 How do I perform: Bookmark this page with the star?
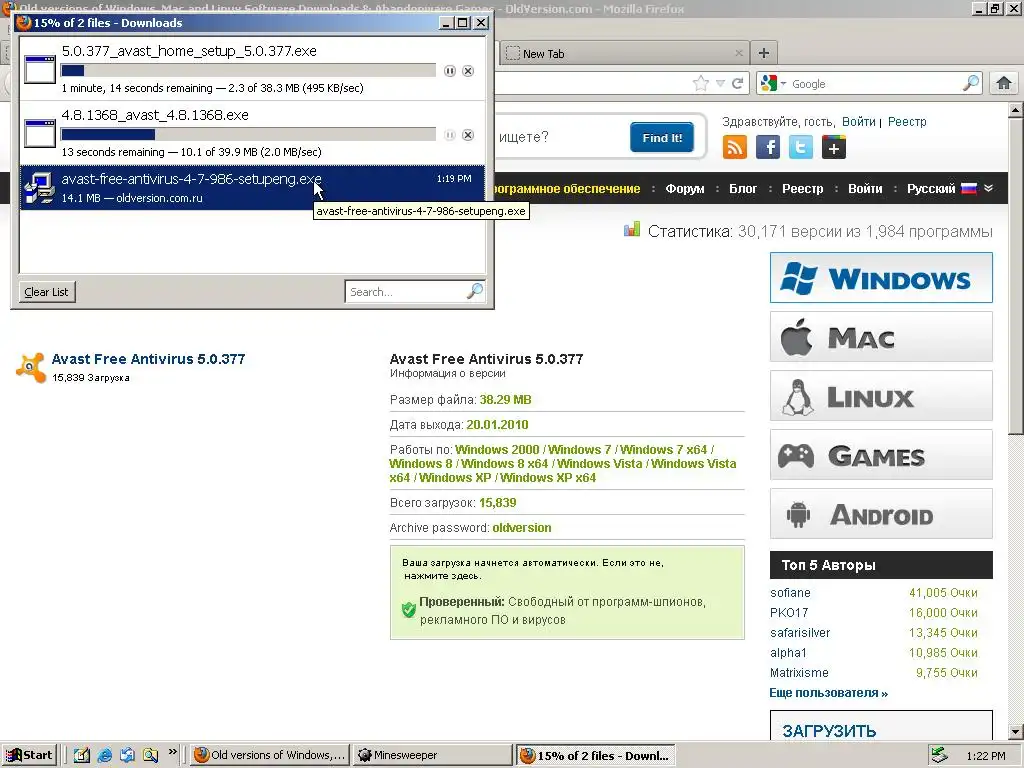click(x=701, y=83)
